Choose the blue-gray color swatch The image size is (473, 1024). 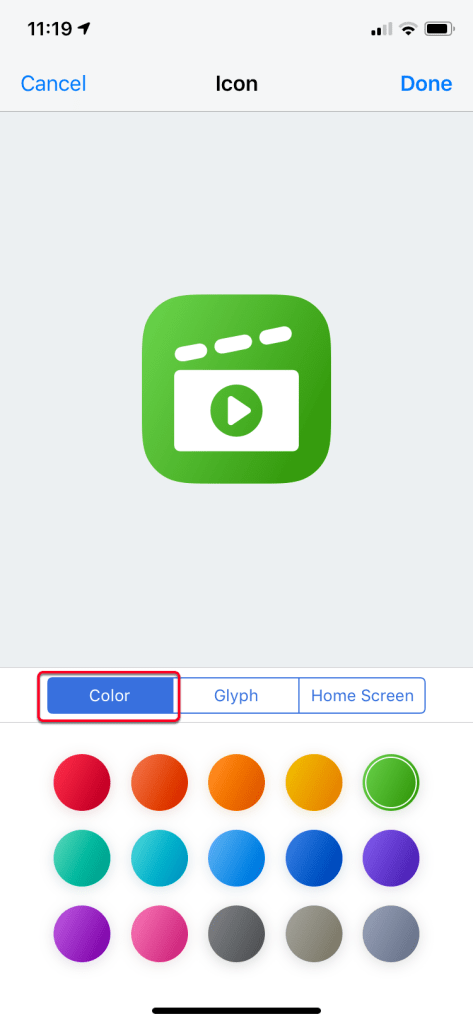click(x=391, y=934)
